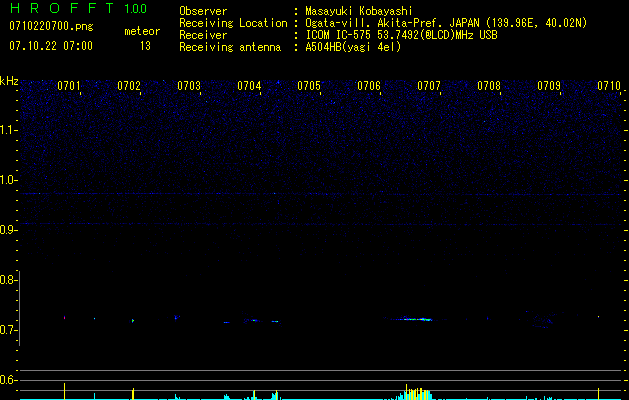Click the 0702 time marker

pos(129,86)
